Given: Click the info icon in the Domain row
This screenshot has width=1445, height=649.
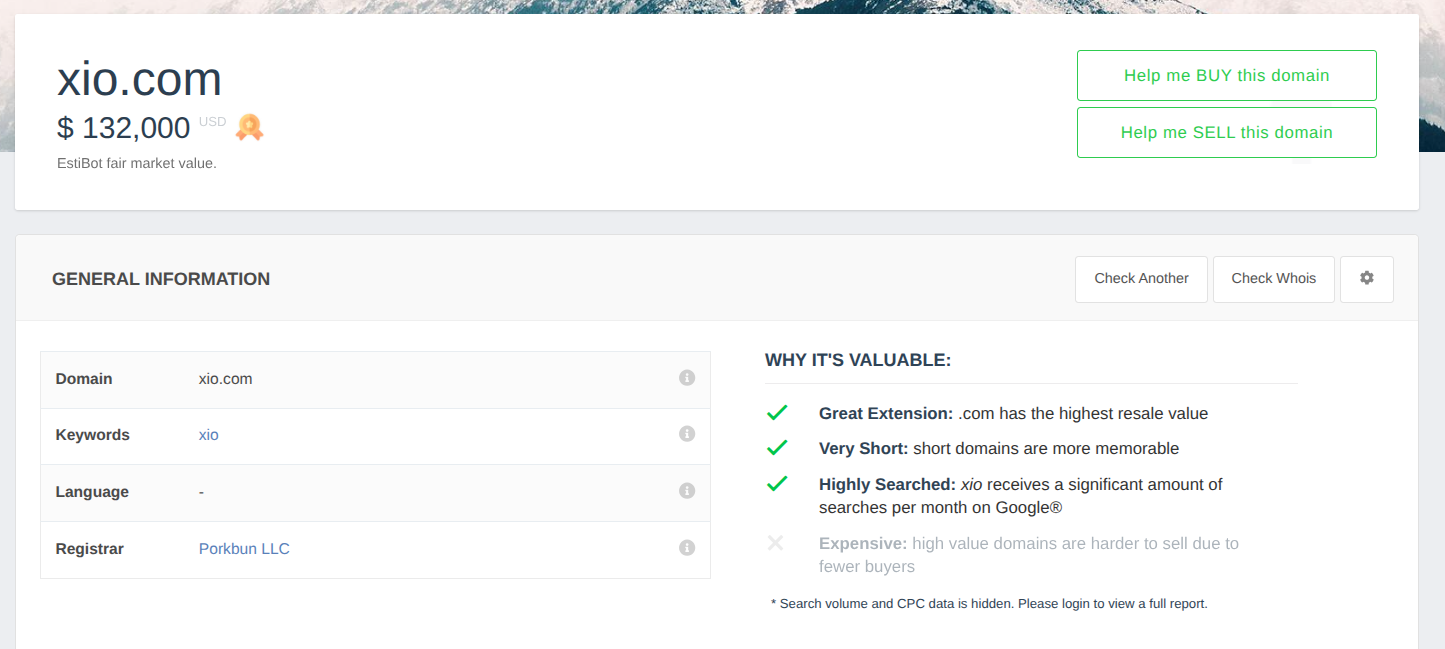Looking at the screenshot, I should [687, 378].
